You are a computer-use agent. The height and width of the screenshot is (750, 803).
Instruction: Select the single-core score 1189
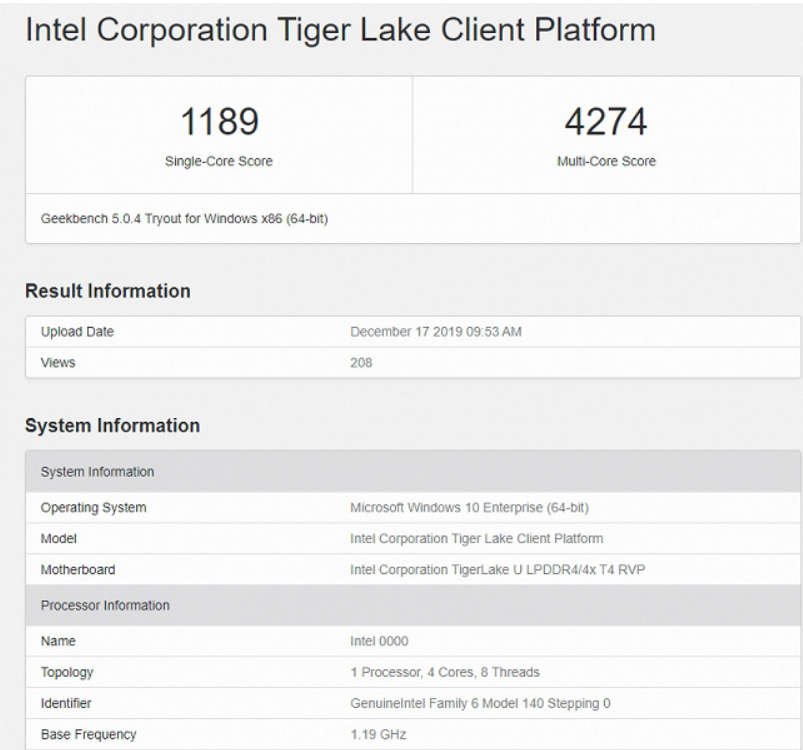click(219, 122)
